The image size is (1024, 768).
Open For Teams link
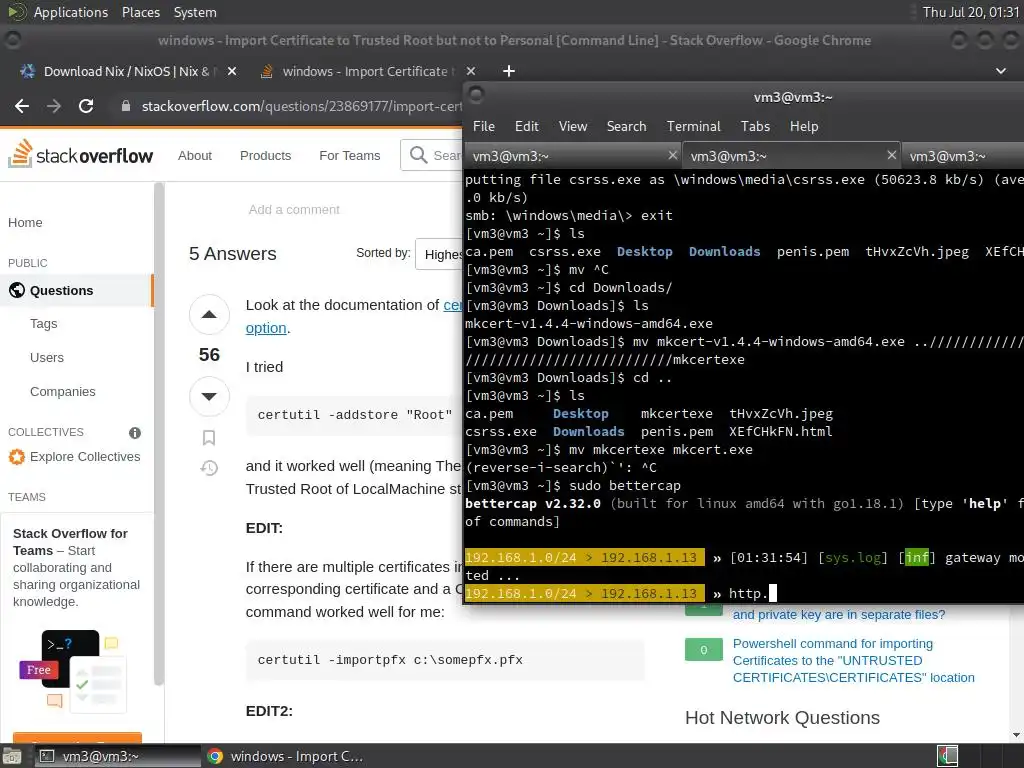pos(349,155)
